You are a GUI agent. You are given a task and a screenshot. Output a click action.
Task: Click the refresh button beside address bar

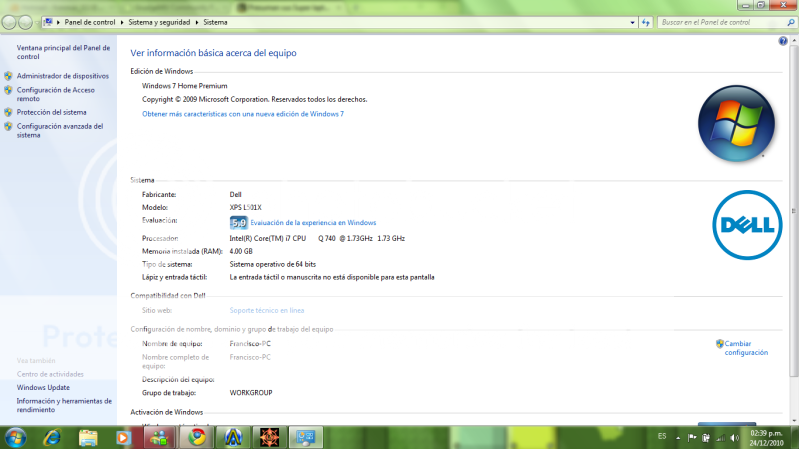click(x=646, y=22)
